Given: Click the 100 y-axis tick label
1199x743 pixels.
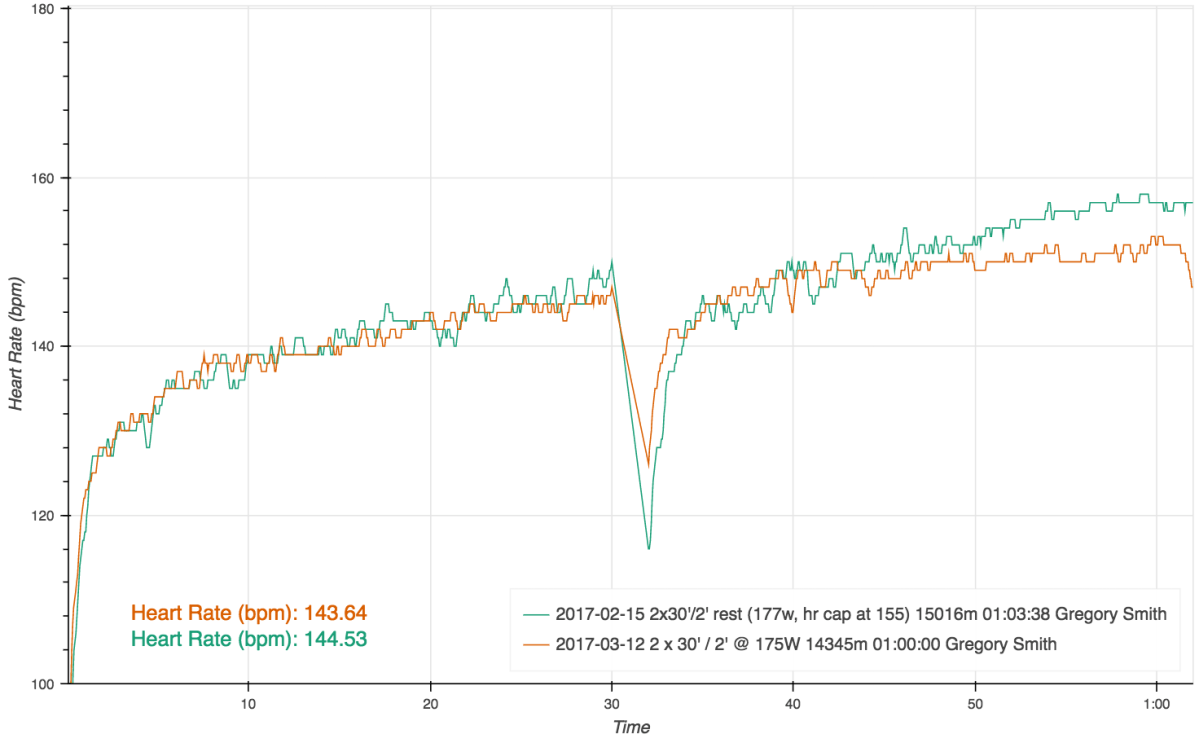Looking at the screenshot, I should coord(45,684).
